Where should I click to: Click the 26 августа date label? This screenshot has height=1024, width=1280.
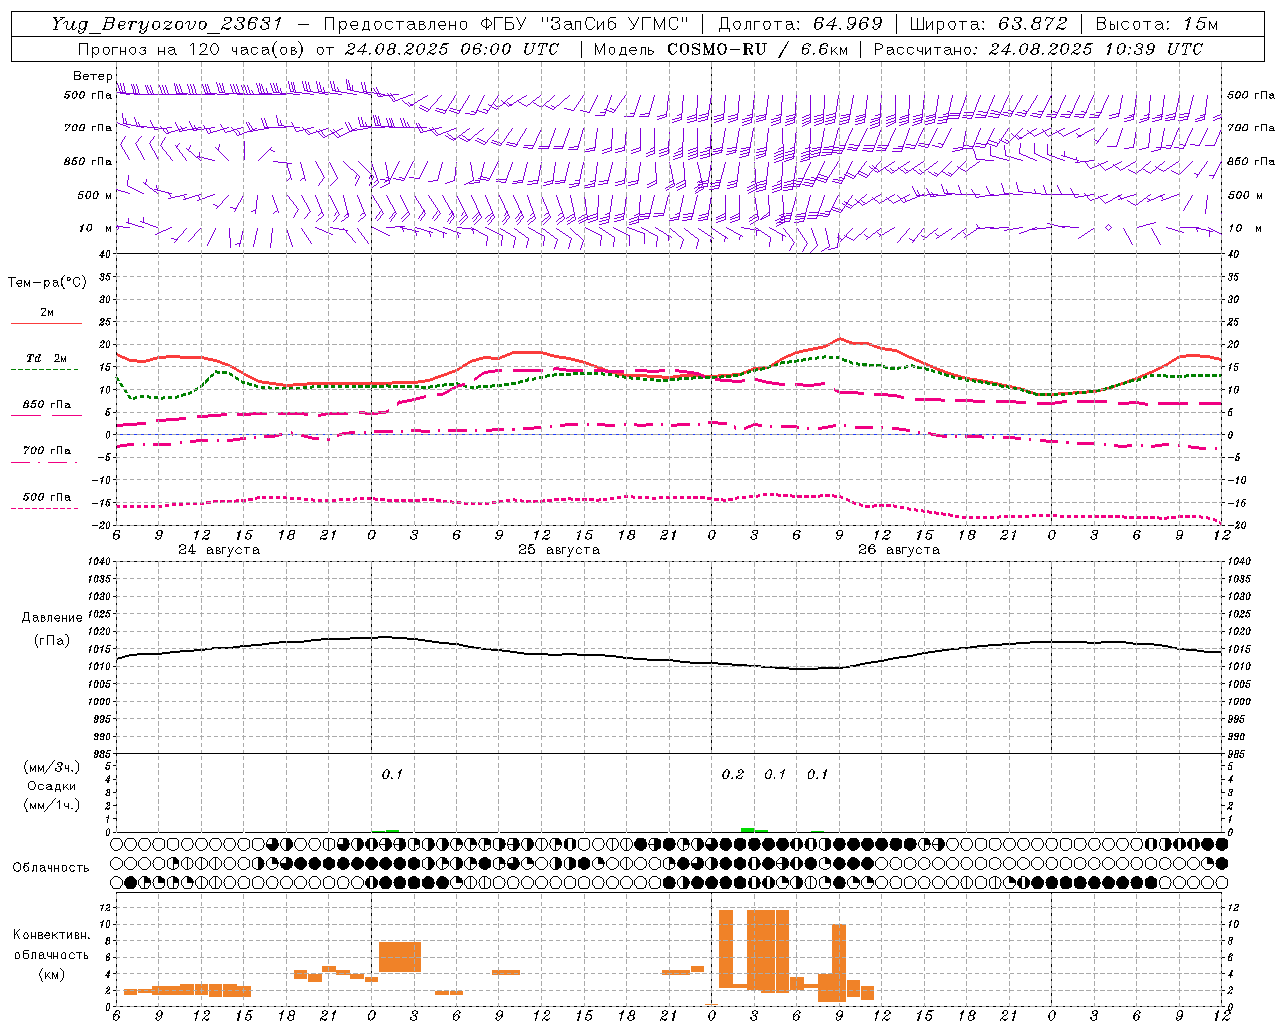pyautogui.click(x=899, y=549)
